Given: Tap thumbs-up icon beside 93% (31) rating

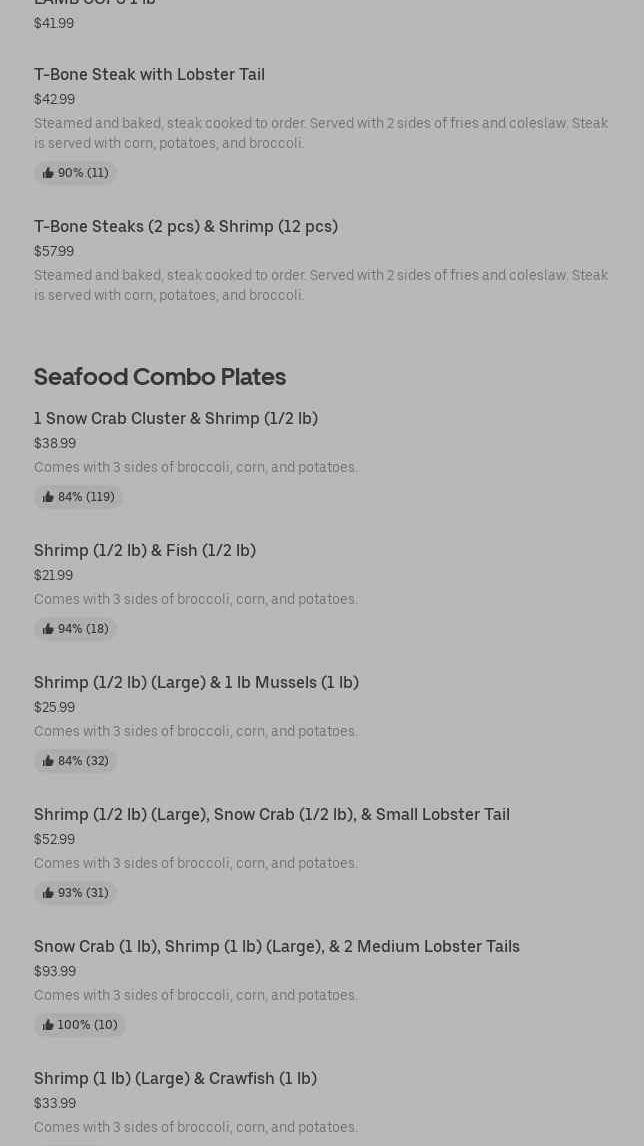Looking at the screenshot, I should 48,893.
